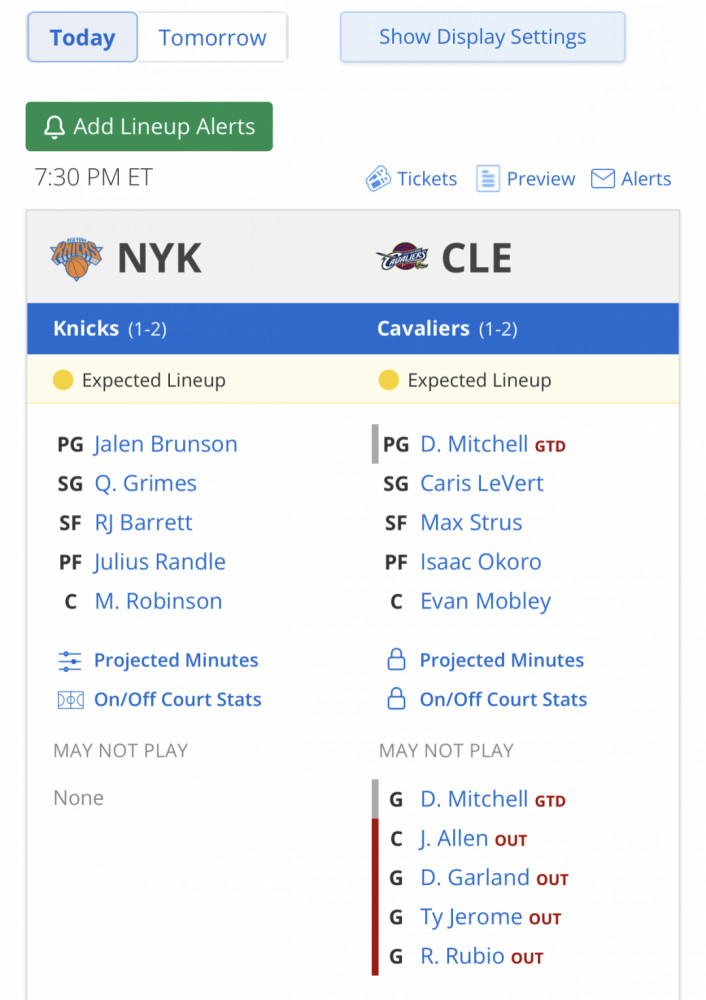Screen dimensions: 706x1000
Task: Expand Show Display Settings
Action: tap(482, 37)
